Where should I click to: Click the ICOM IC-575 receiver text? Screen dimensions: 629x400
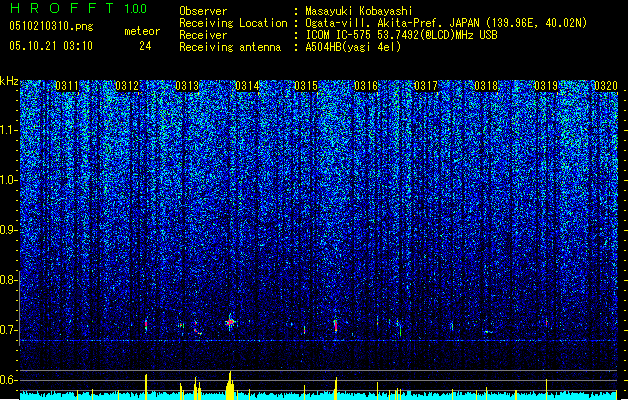point(401,35)
